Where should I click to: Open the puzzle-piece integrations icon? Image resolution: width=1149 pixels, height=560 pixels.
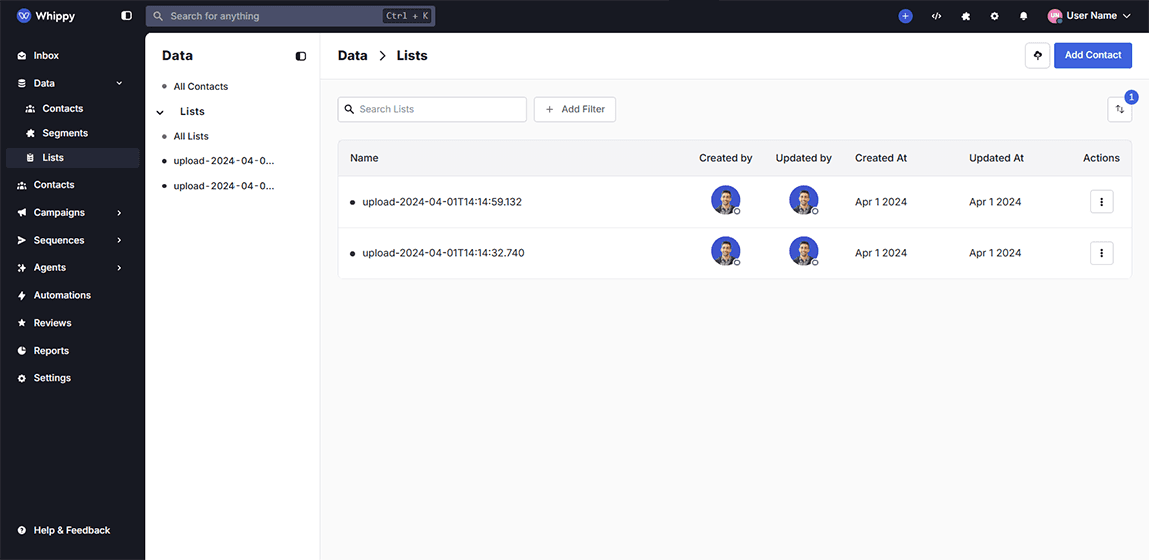click(x=966, y=16)
